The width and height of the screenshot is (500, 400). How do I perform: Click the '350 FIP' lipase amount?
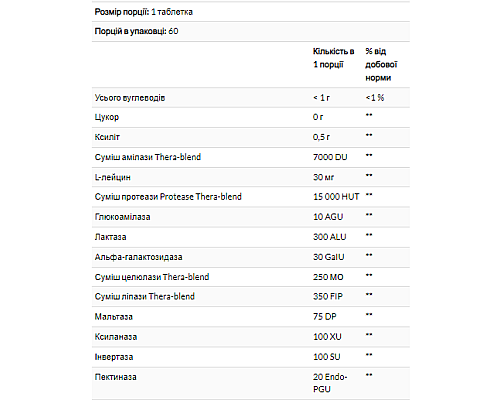point(328,296)
